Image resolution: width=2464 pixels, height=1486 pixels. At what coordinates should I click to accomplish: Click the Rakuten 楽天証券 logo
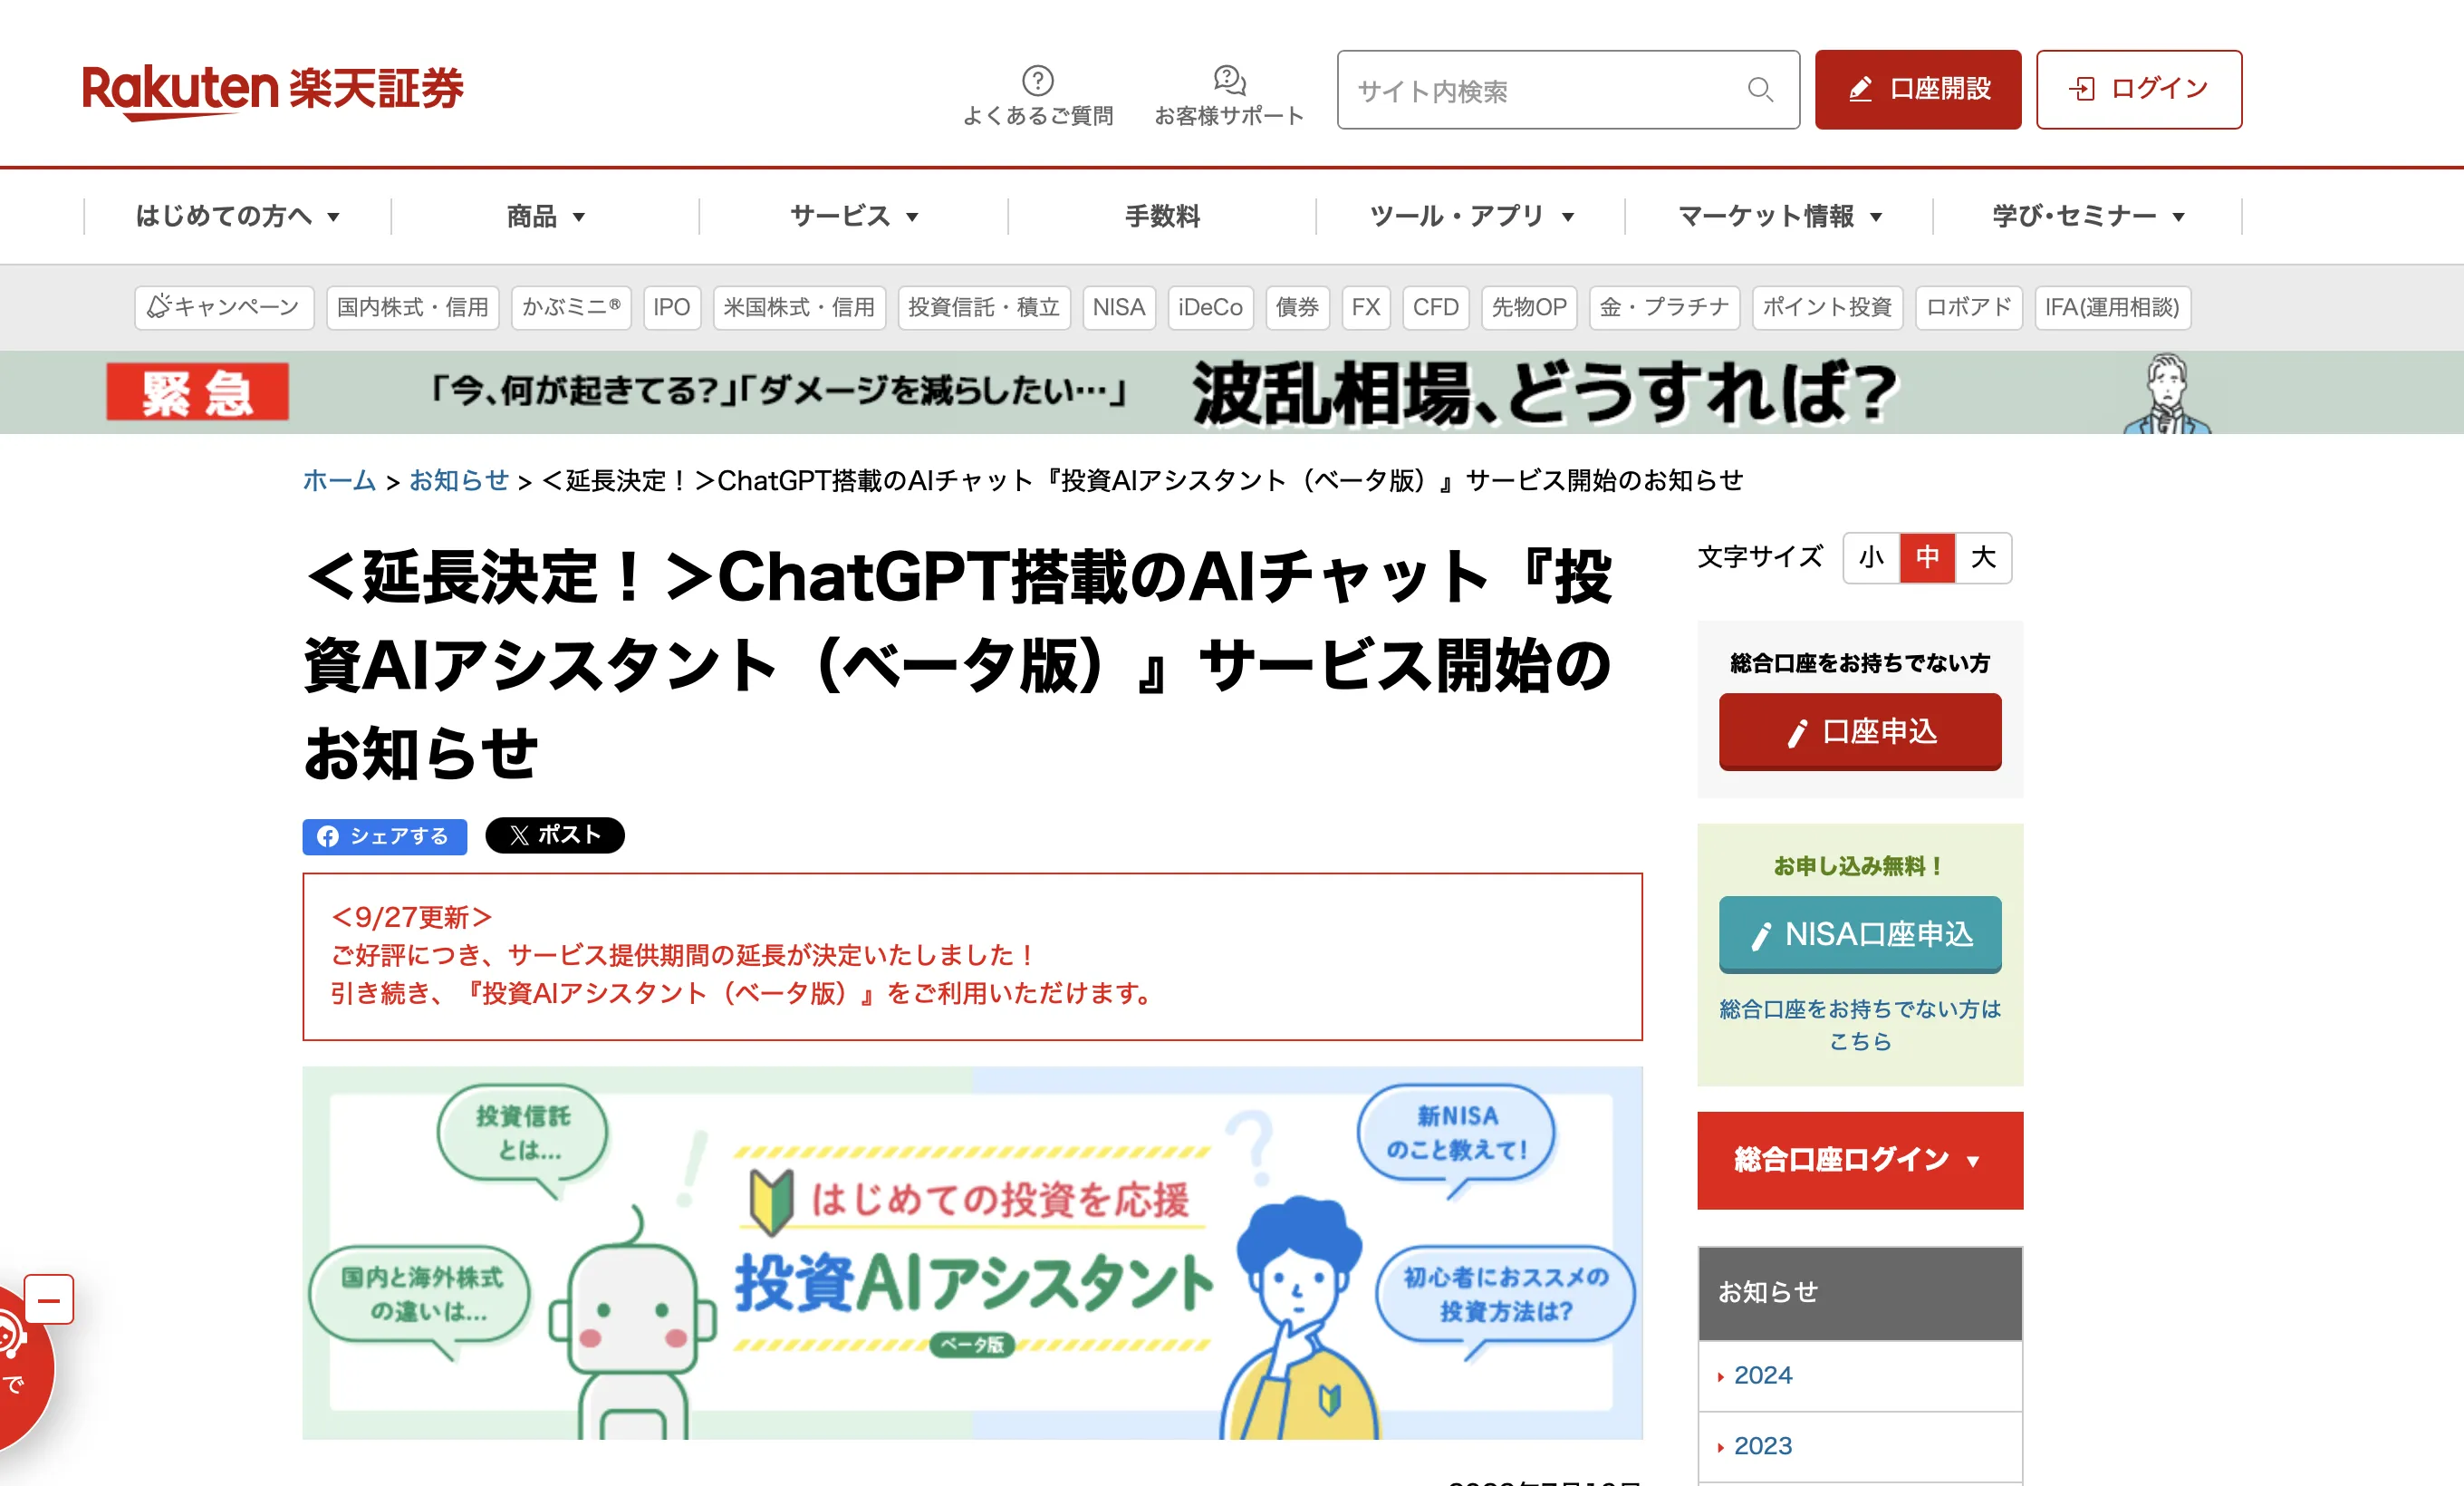point(272,90)
